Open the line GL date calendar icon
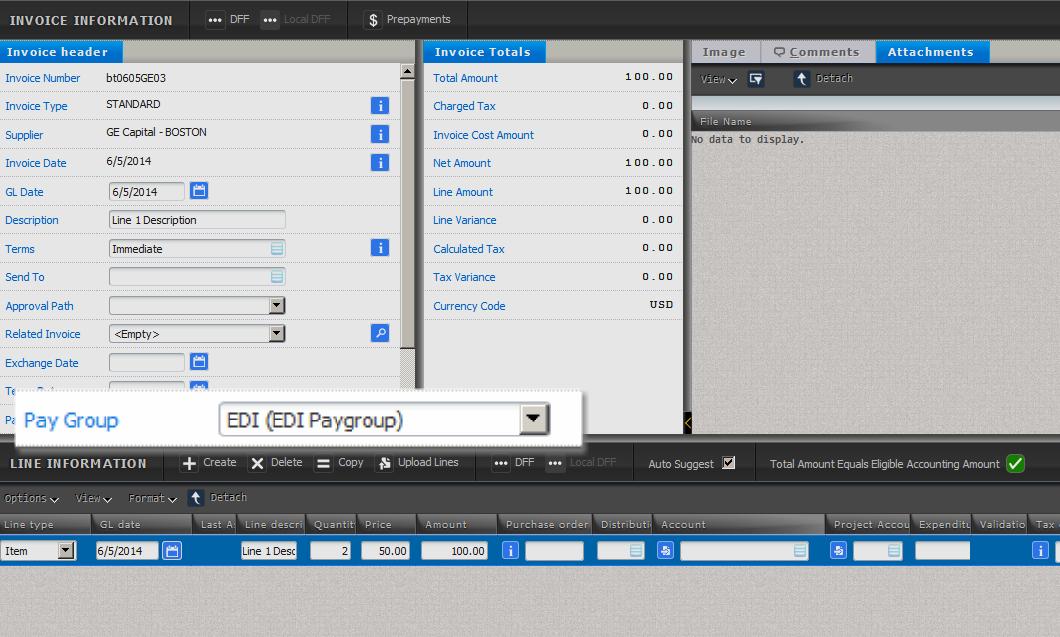The height and width of the screenshot is (637, 1060). tap(172, 550)
